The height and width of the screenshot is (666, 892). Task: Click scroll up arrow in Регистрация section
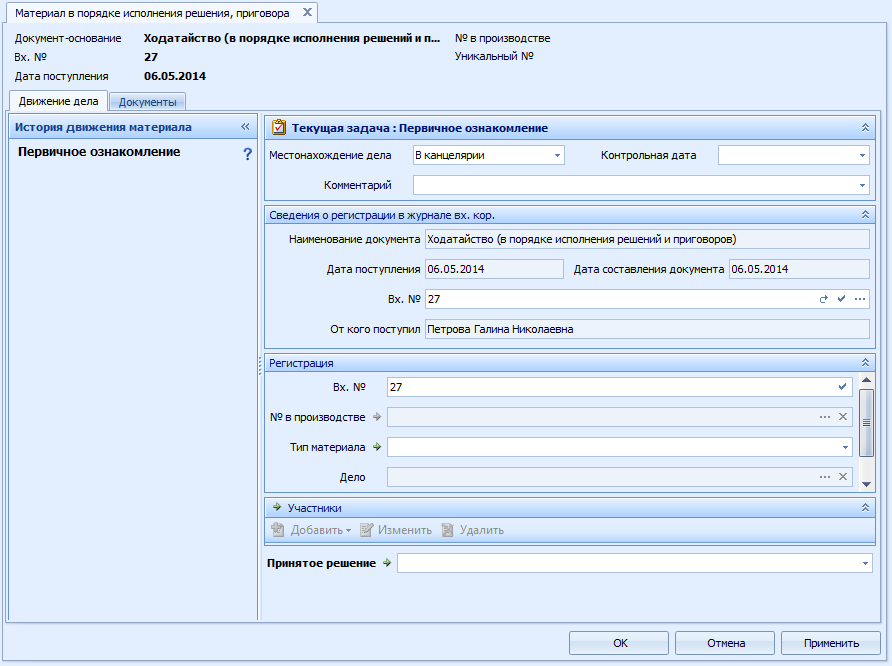866,380
